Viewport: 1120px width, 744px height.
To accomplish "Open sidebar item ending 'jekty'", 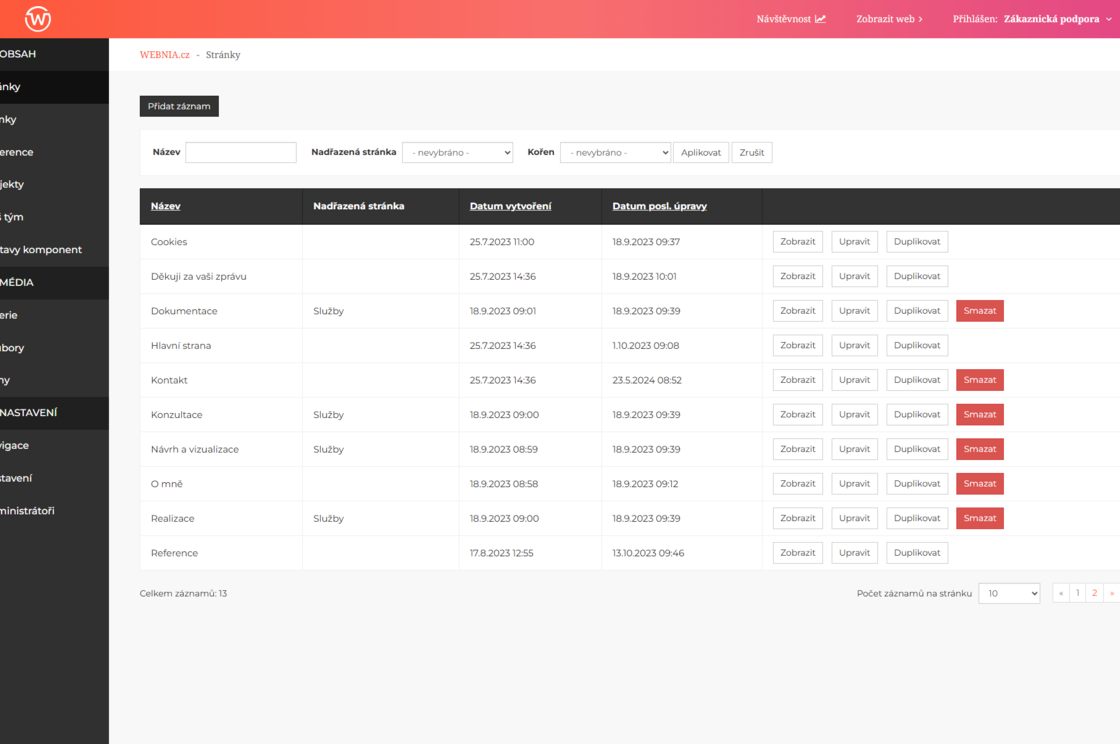I will 54,184.
